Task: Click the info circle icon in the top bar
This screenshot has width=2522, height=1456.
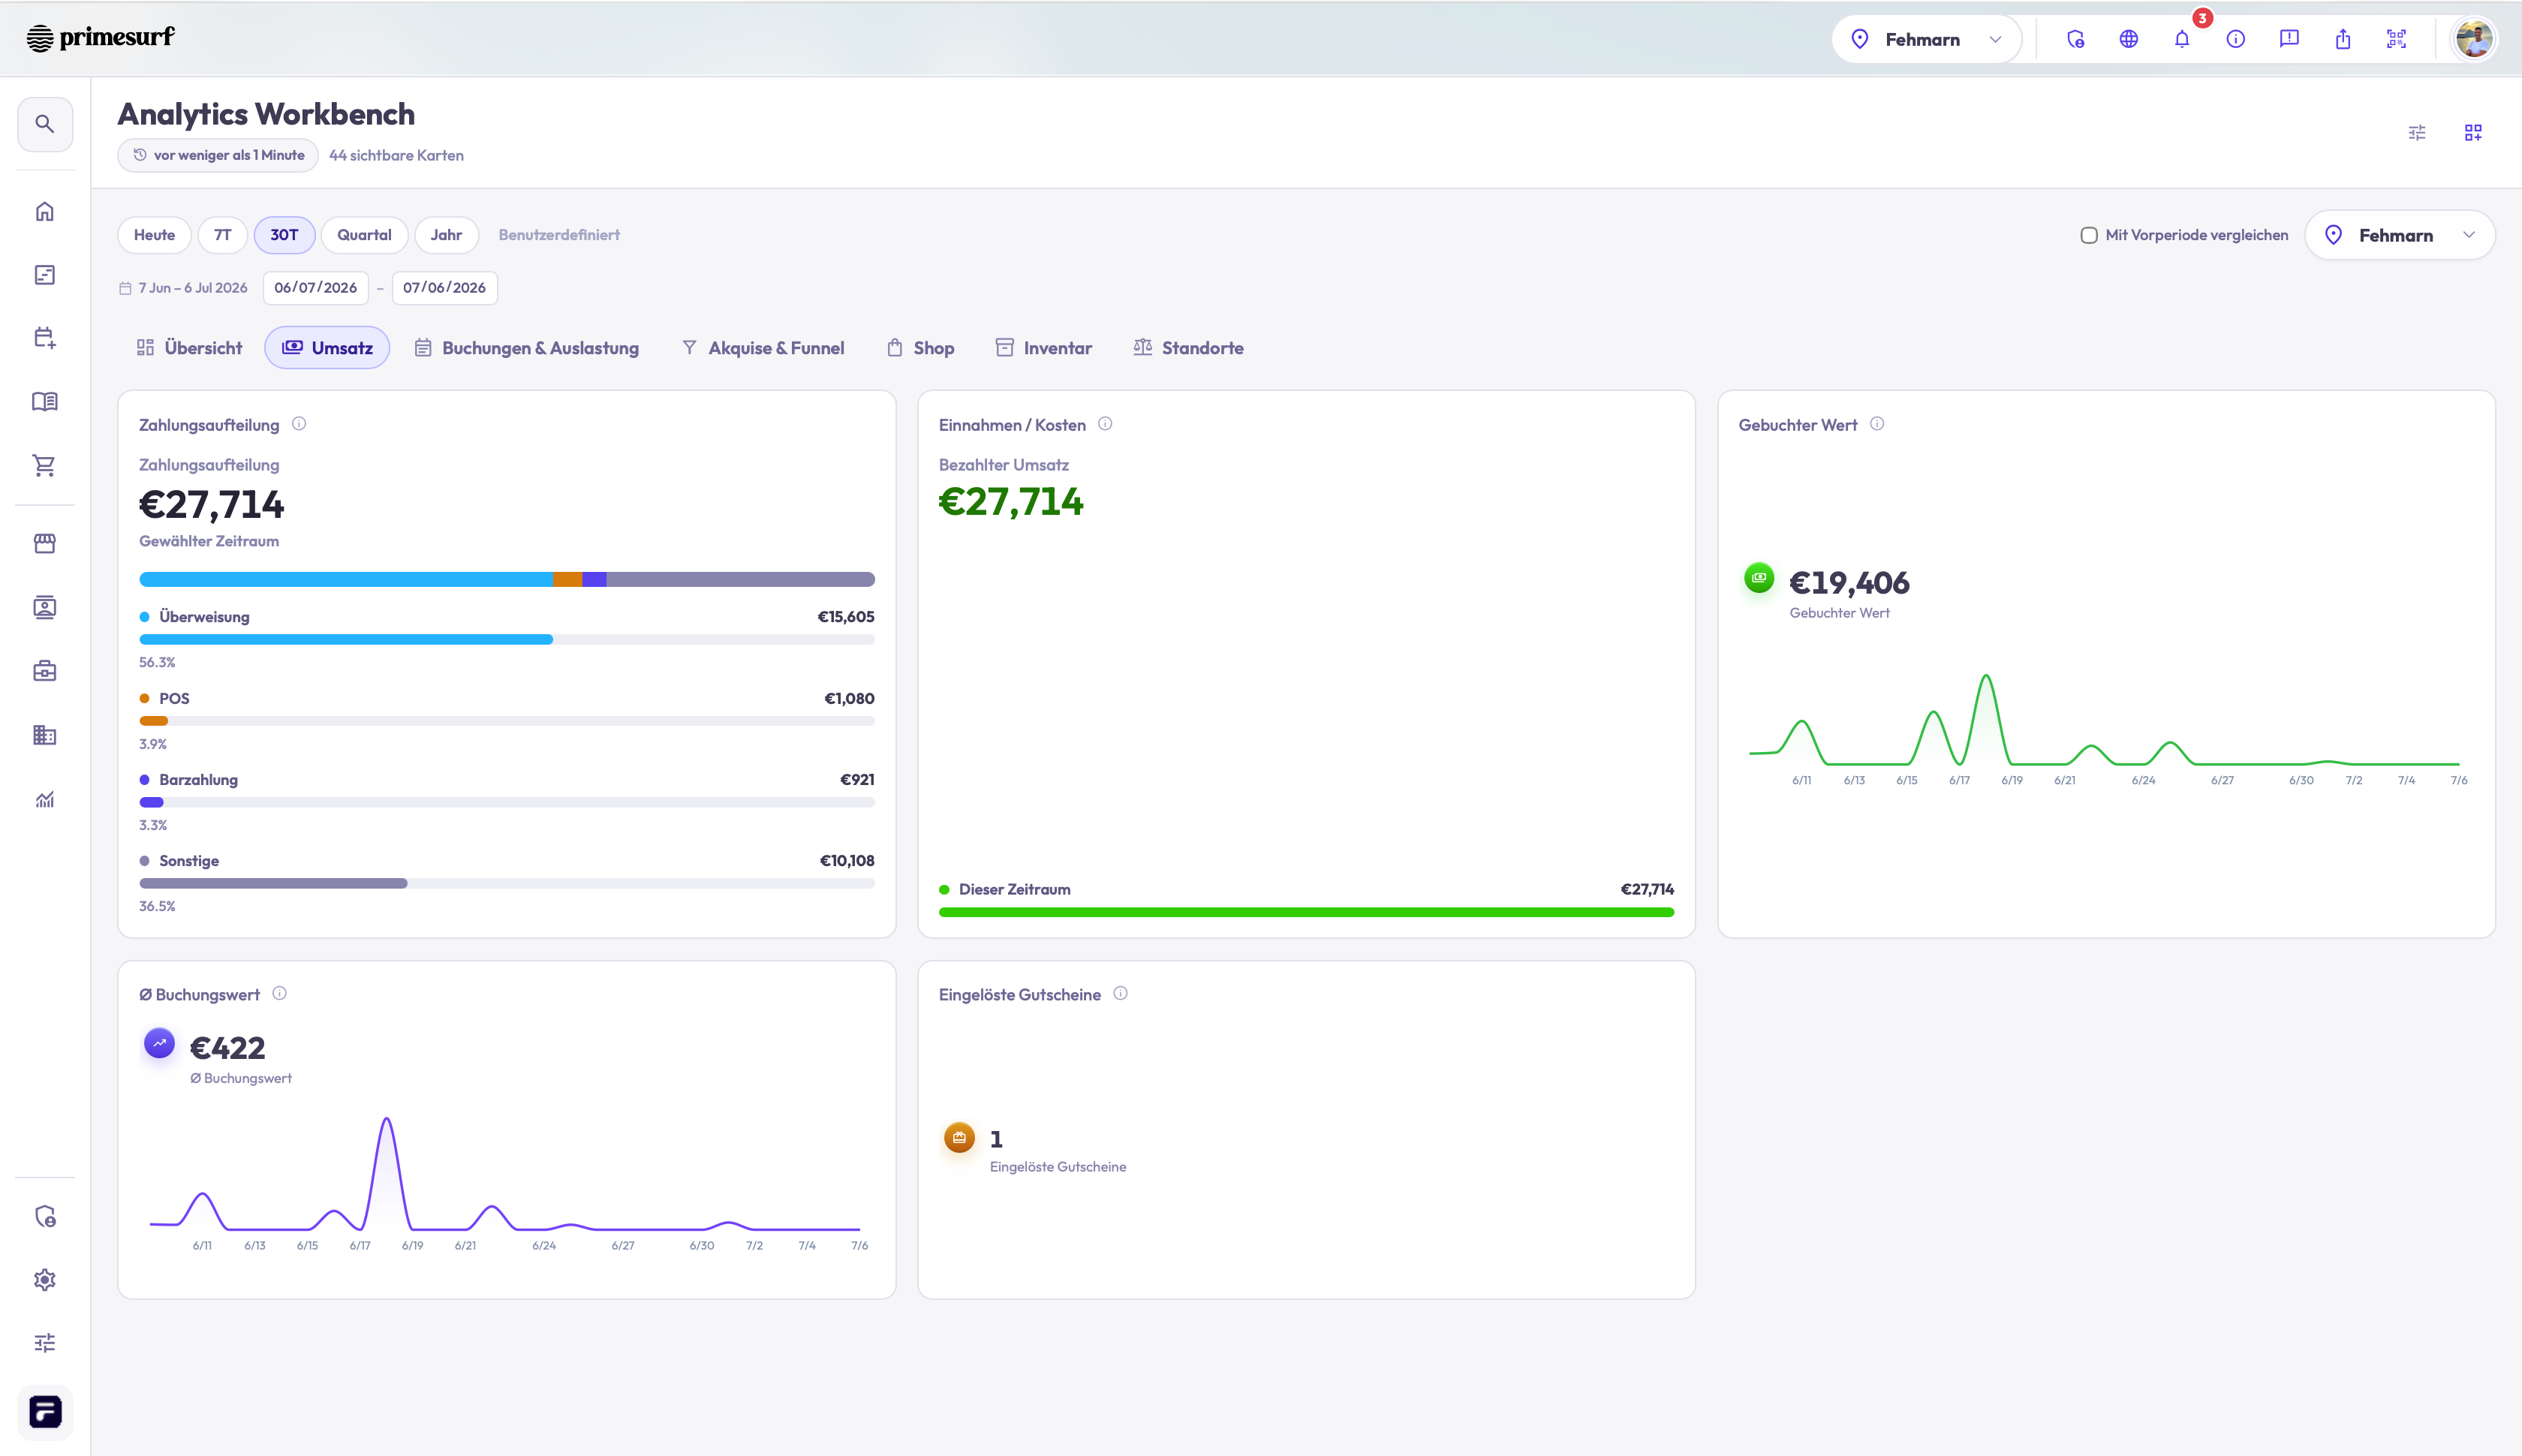Action: point(2236,39)
